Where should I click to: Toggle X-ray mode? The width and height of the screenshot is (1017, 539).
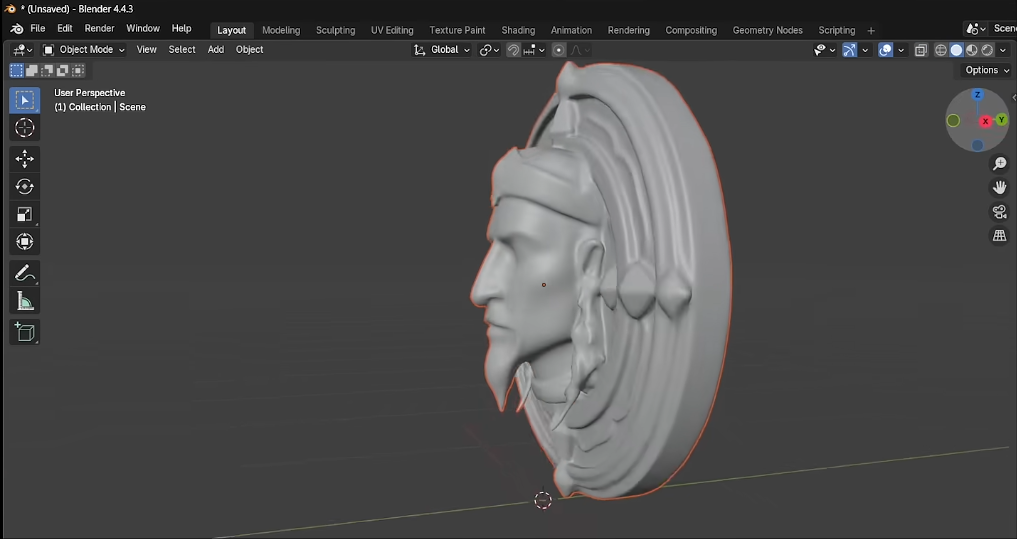[x=921, y=50]
